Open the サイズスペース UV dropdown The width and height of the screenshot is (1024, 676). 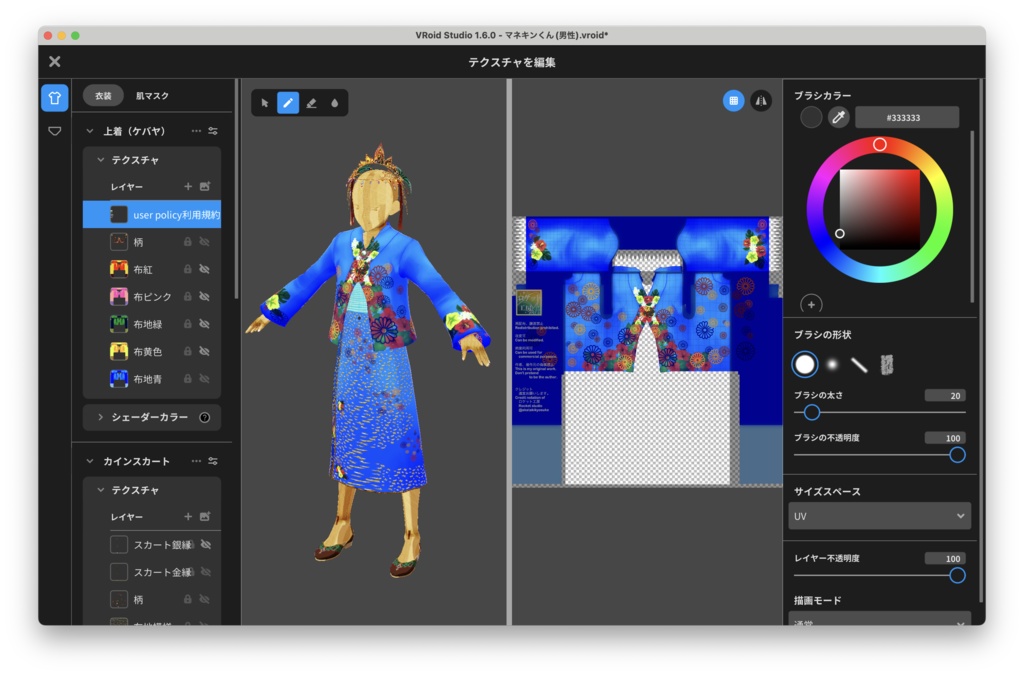879,516
